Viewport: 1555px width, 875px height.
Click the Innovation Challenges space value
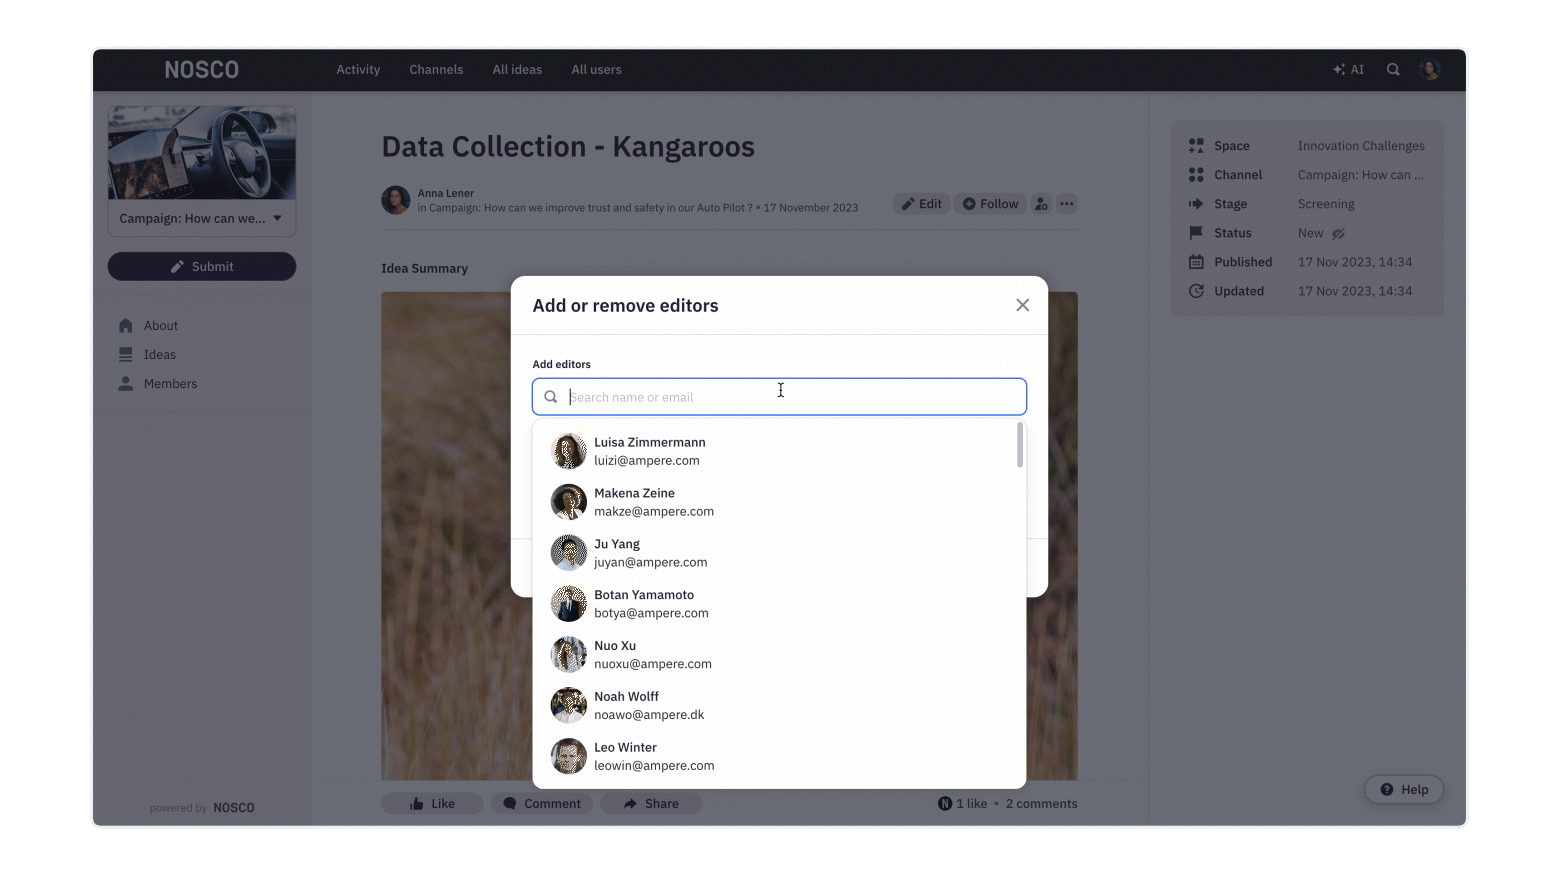point(1361,146)
